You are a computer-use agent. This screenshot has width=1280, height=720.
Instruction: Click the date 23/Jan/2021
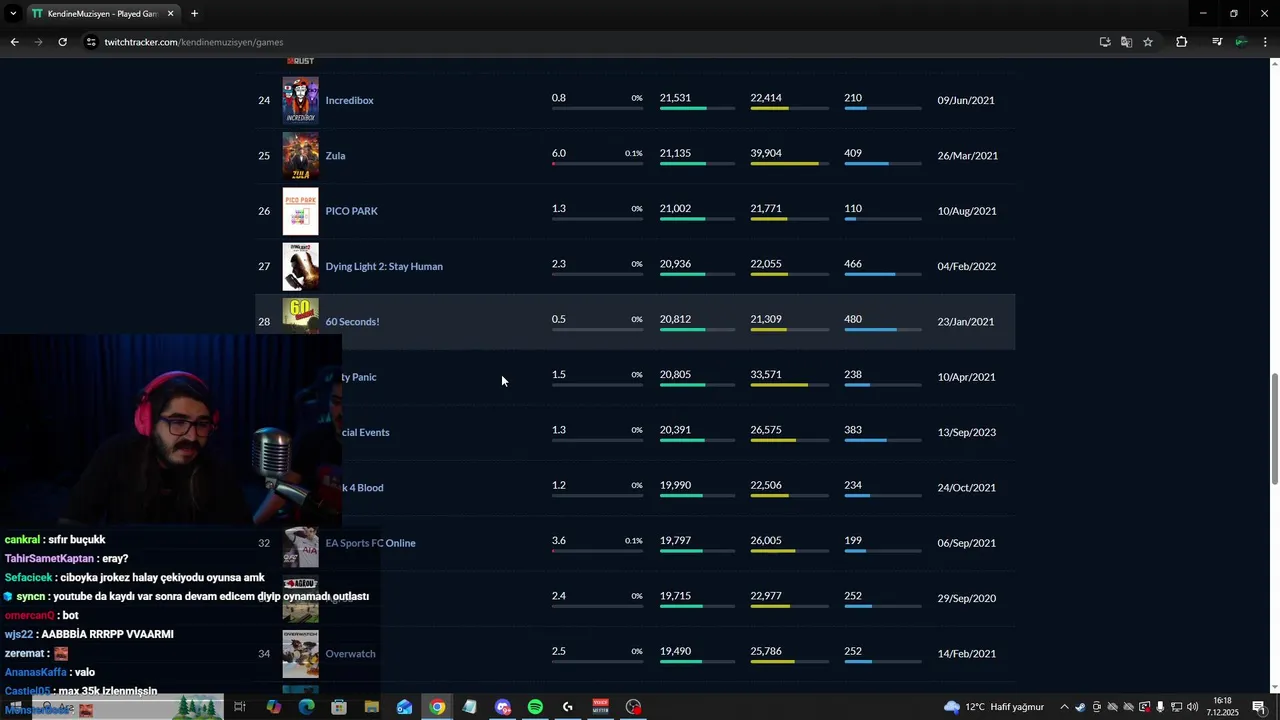point(966,322)
